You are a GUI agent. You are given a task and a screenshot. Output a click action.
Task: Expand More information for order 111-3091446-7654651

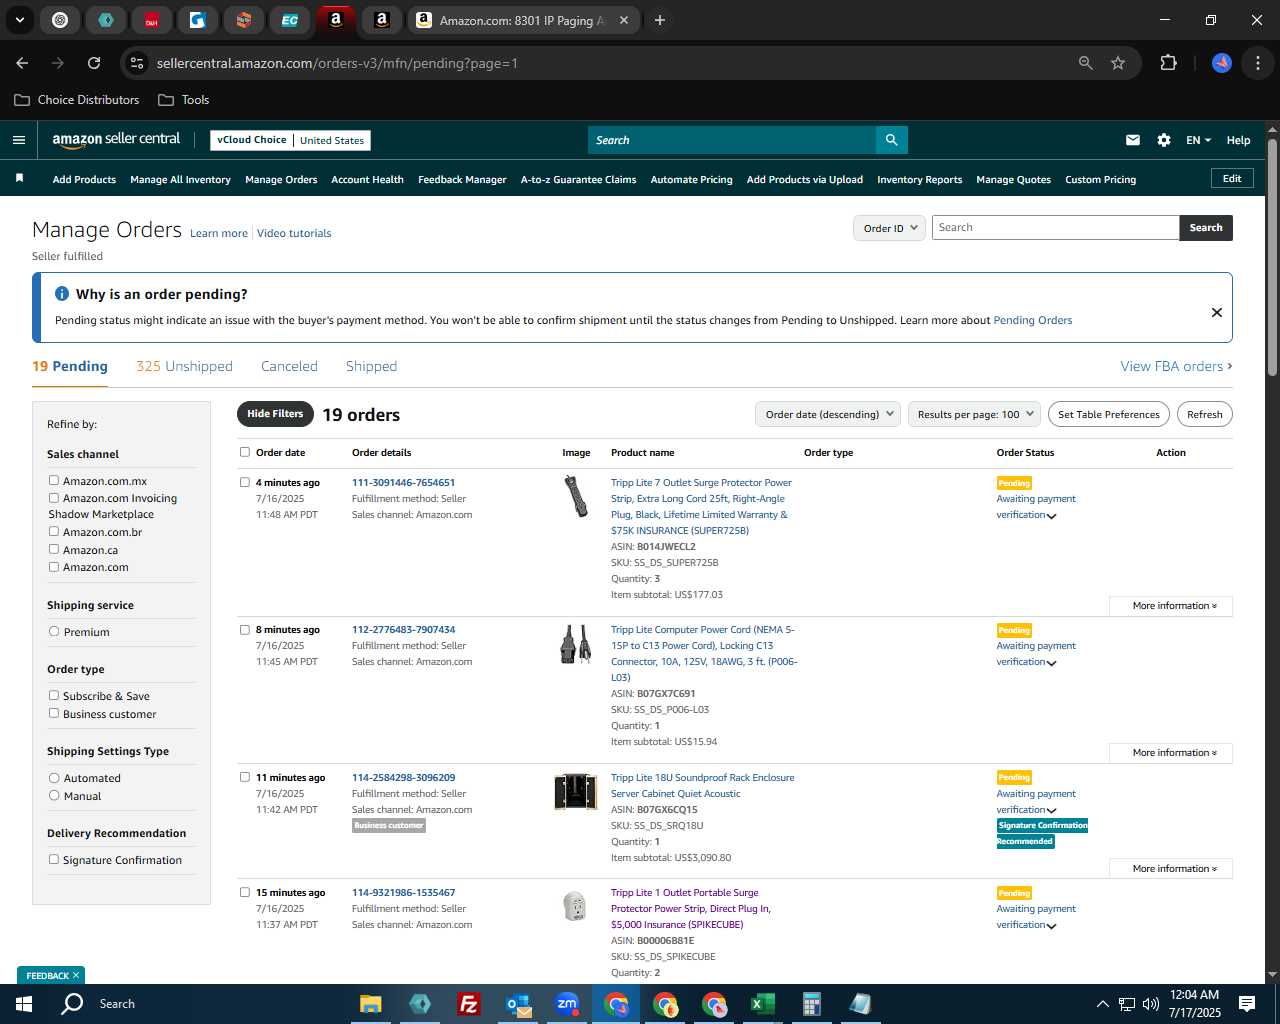1171,606
